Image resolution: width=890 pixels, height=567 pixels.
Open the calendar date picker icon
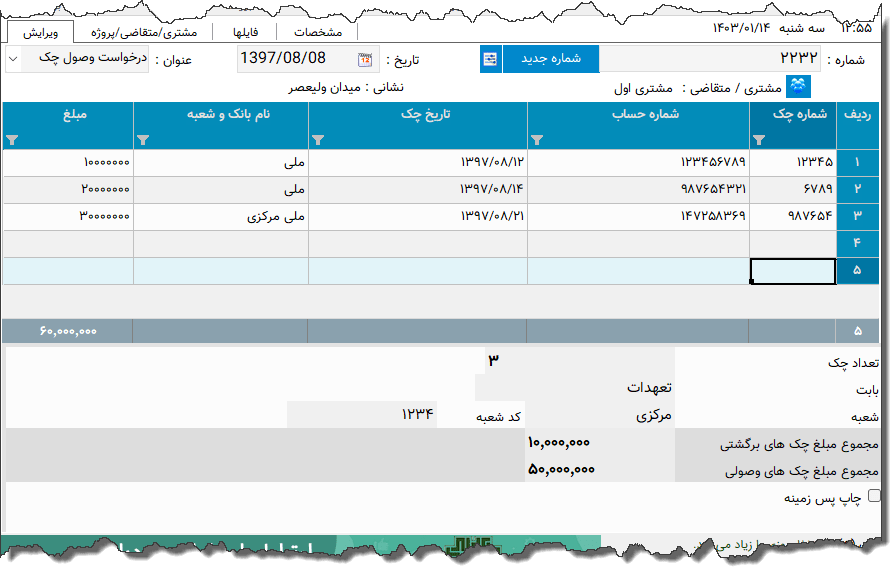pyautogui.click(x=365, y=59)
